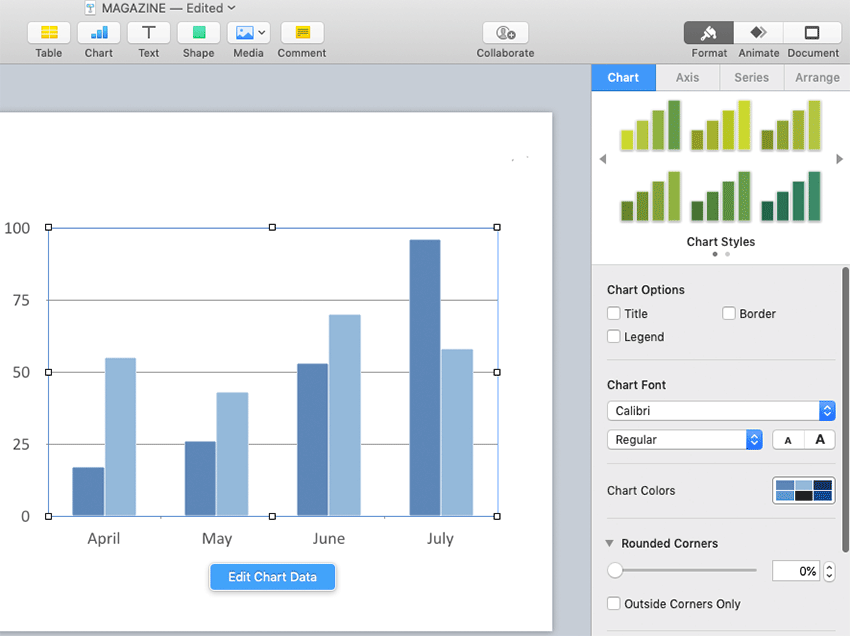Collapse the Rounded Corners section
This screenshot has width=850, height=636.
[x=610, y=544]
